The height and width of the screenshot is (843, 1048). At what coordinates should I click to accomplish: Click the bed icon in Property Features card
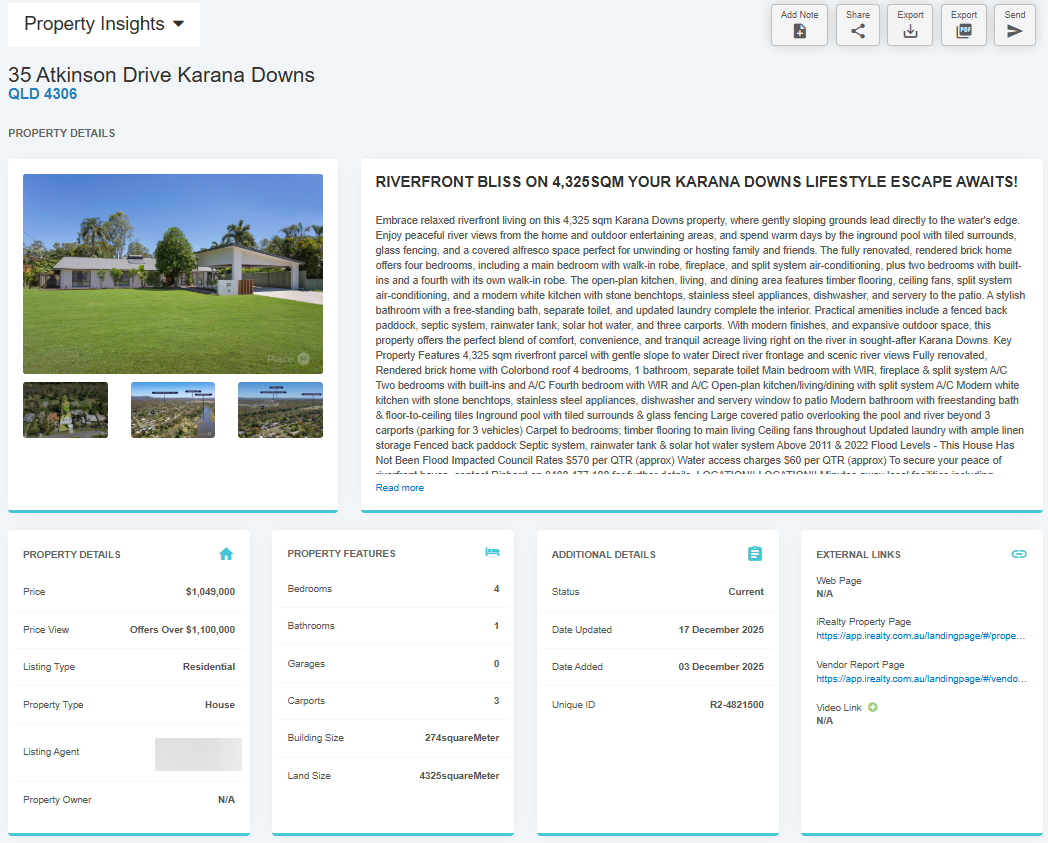492,552
